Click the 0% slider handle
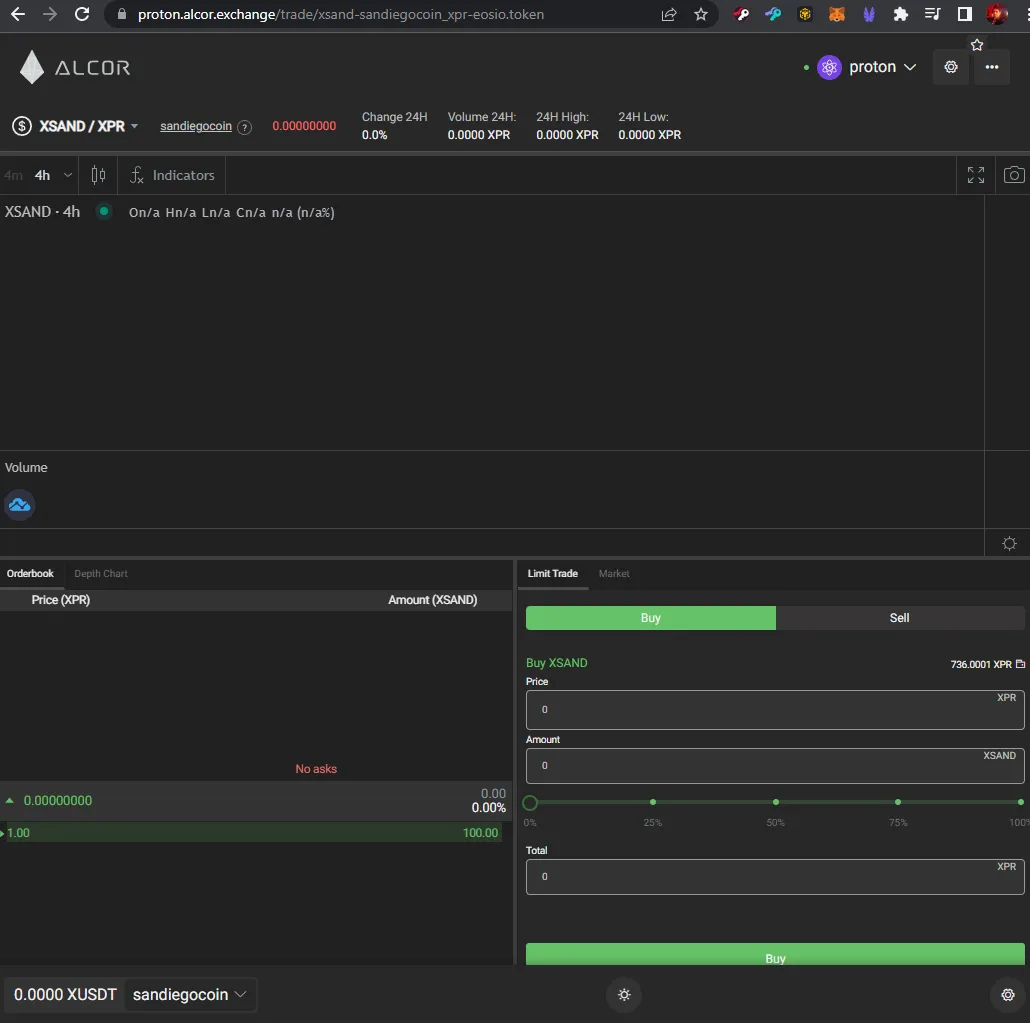1030x1023 pixels. (530, 802)
